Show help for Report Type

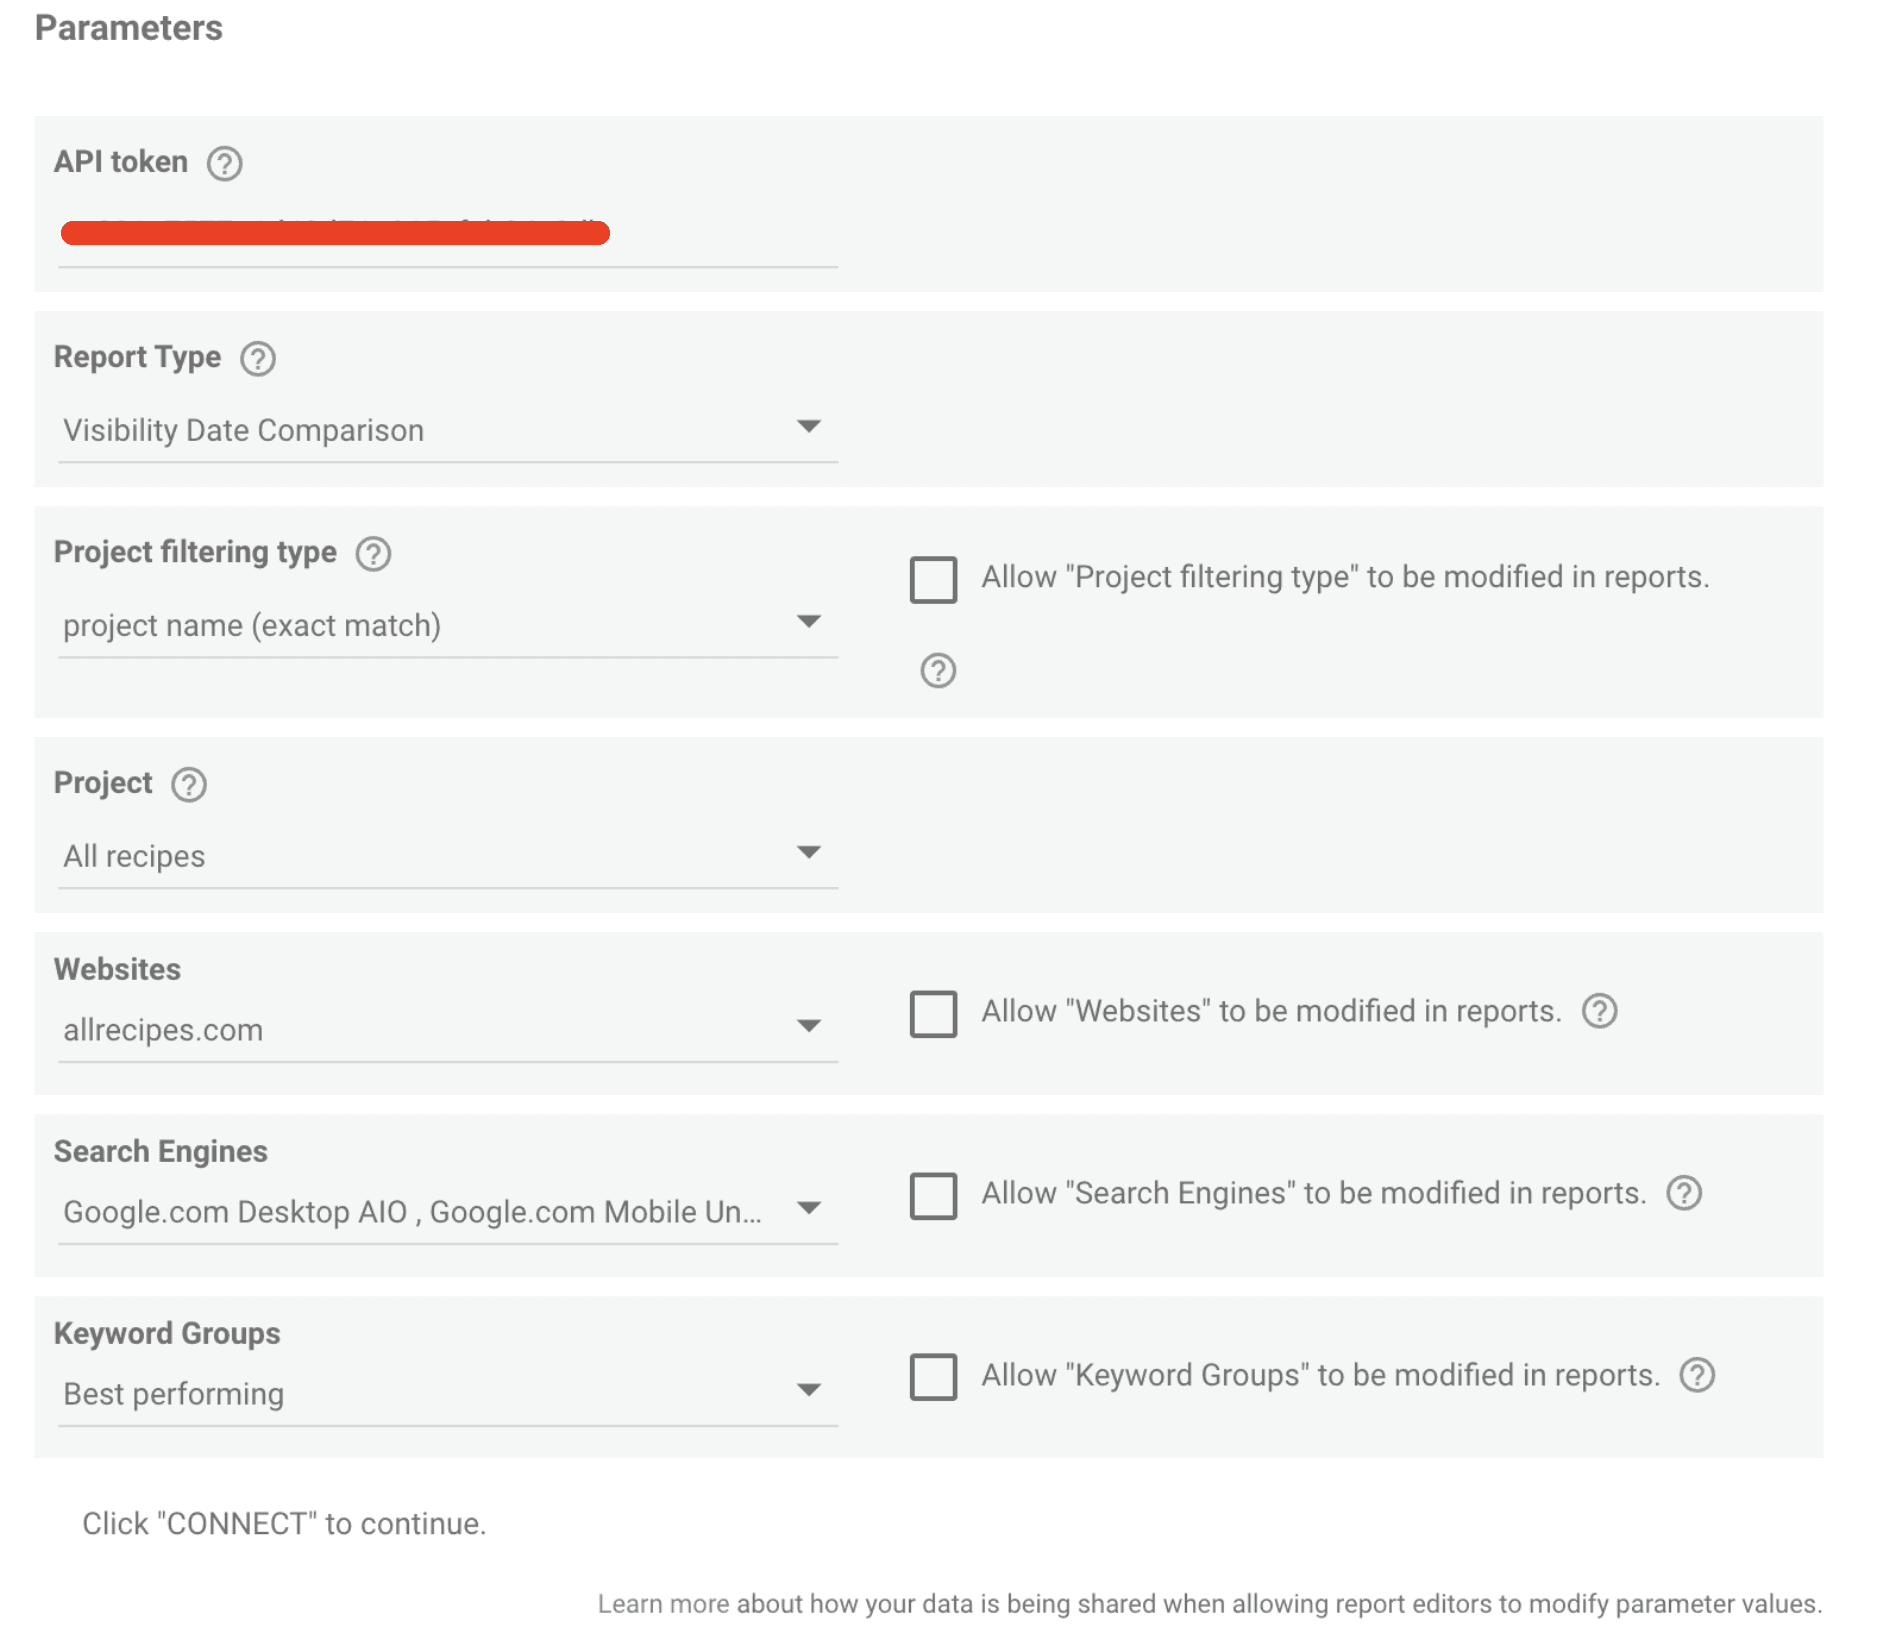(258, 358)
